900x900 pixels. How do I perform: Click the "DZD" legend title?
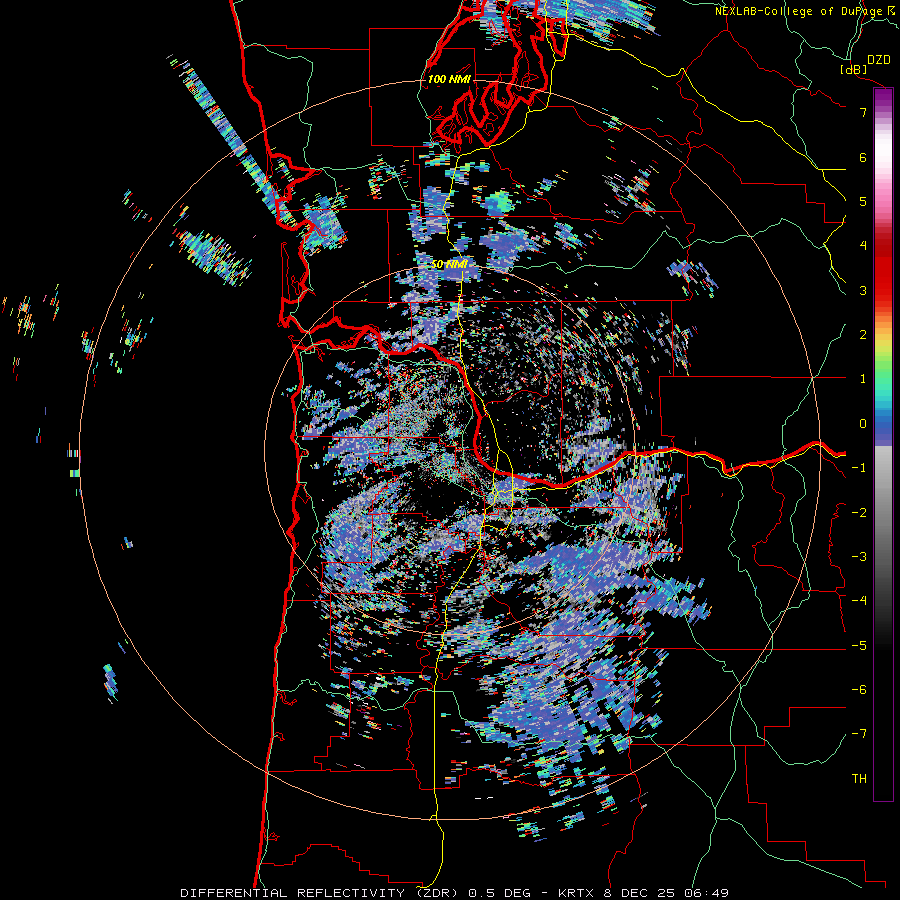point(879,60)
